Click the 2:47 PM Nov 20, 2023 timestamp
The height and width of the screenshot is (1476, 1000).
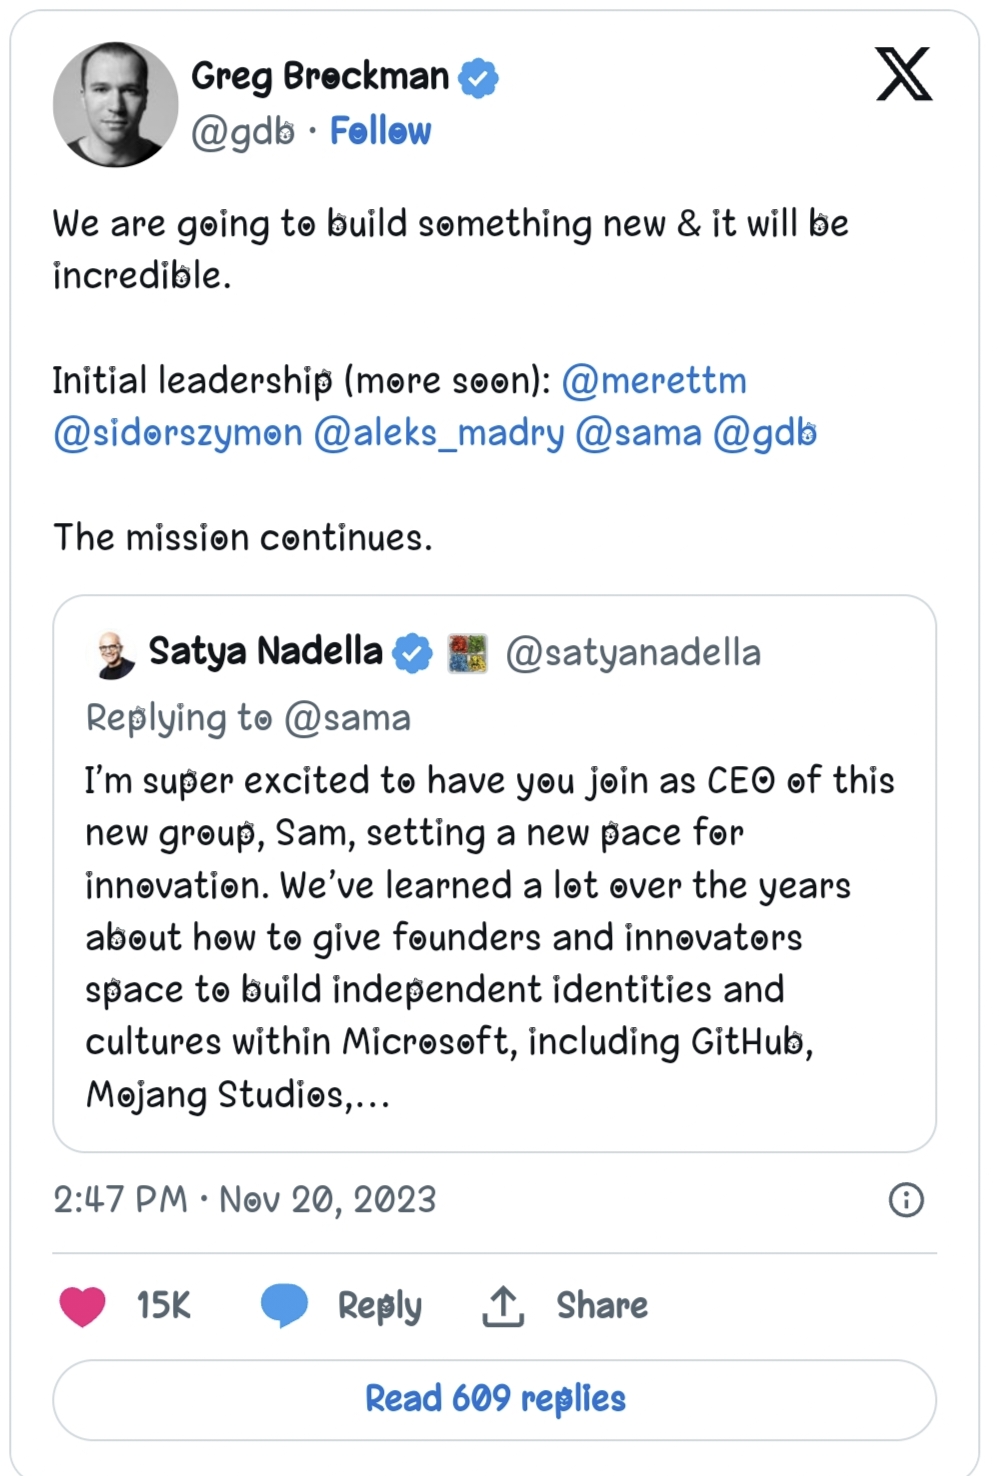coord(245,1199)
